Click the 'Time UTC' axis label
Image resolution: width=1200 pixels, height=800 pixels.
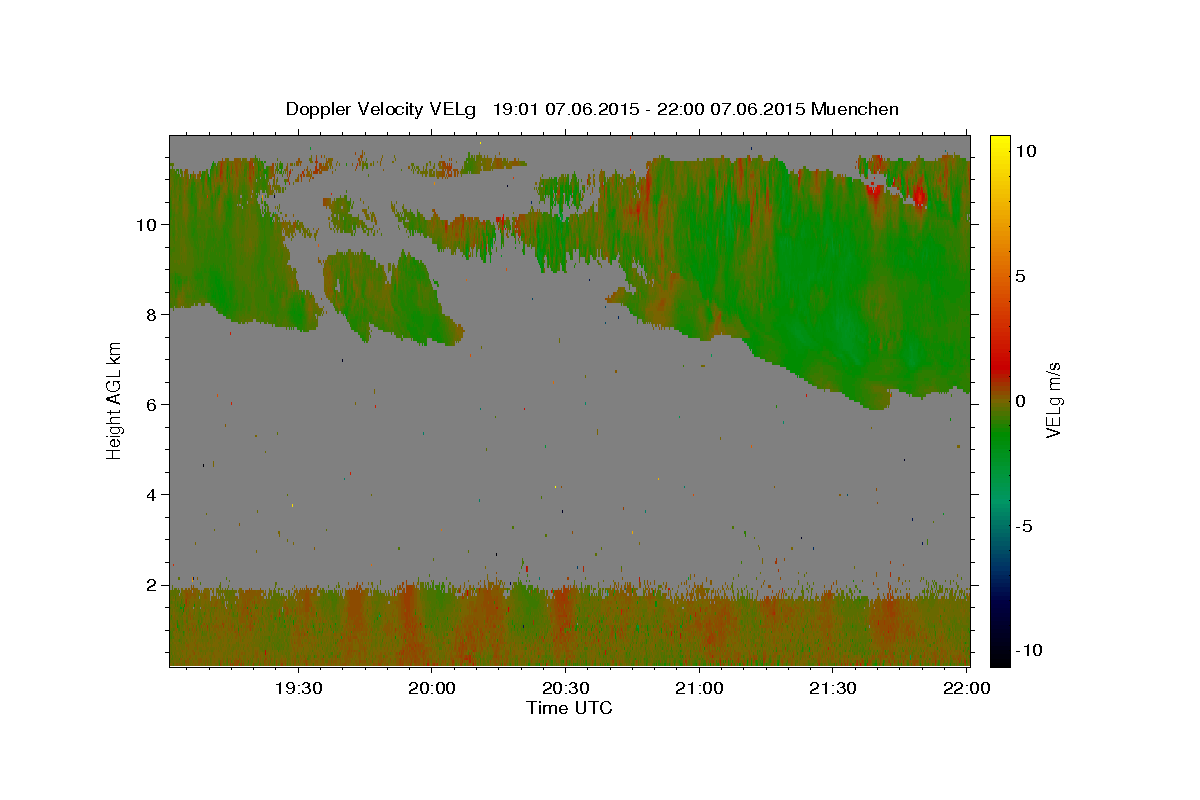(x=569, y=708)
